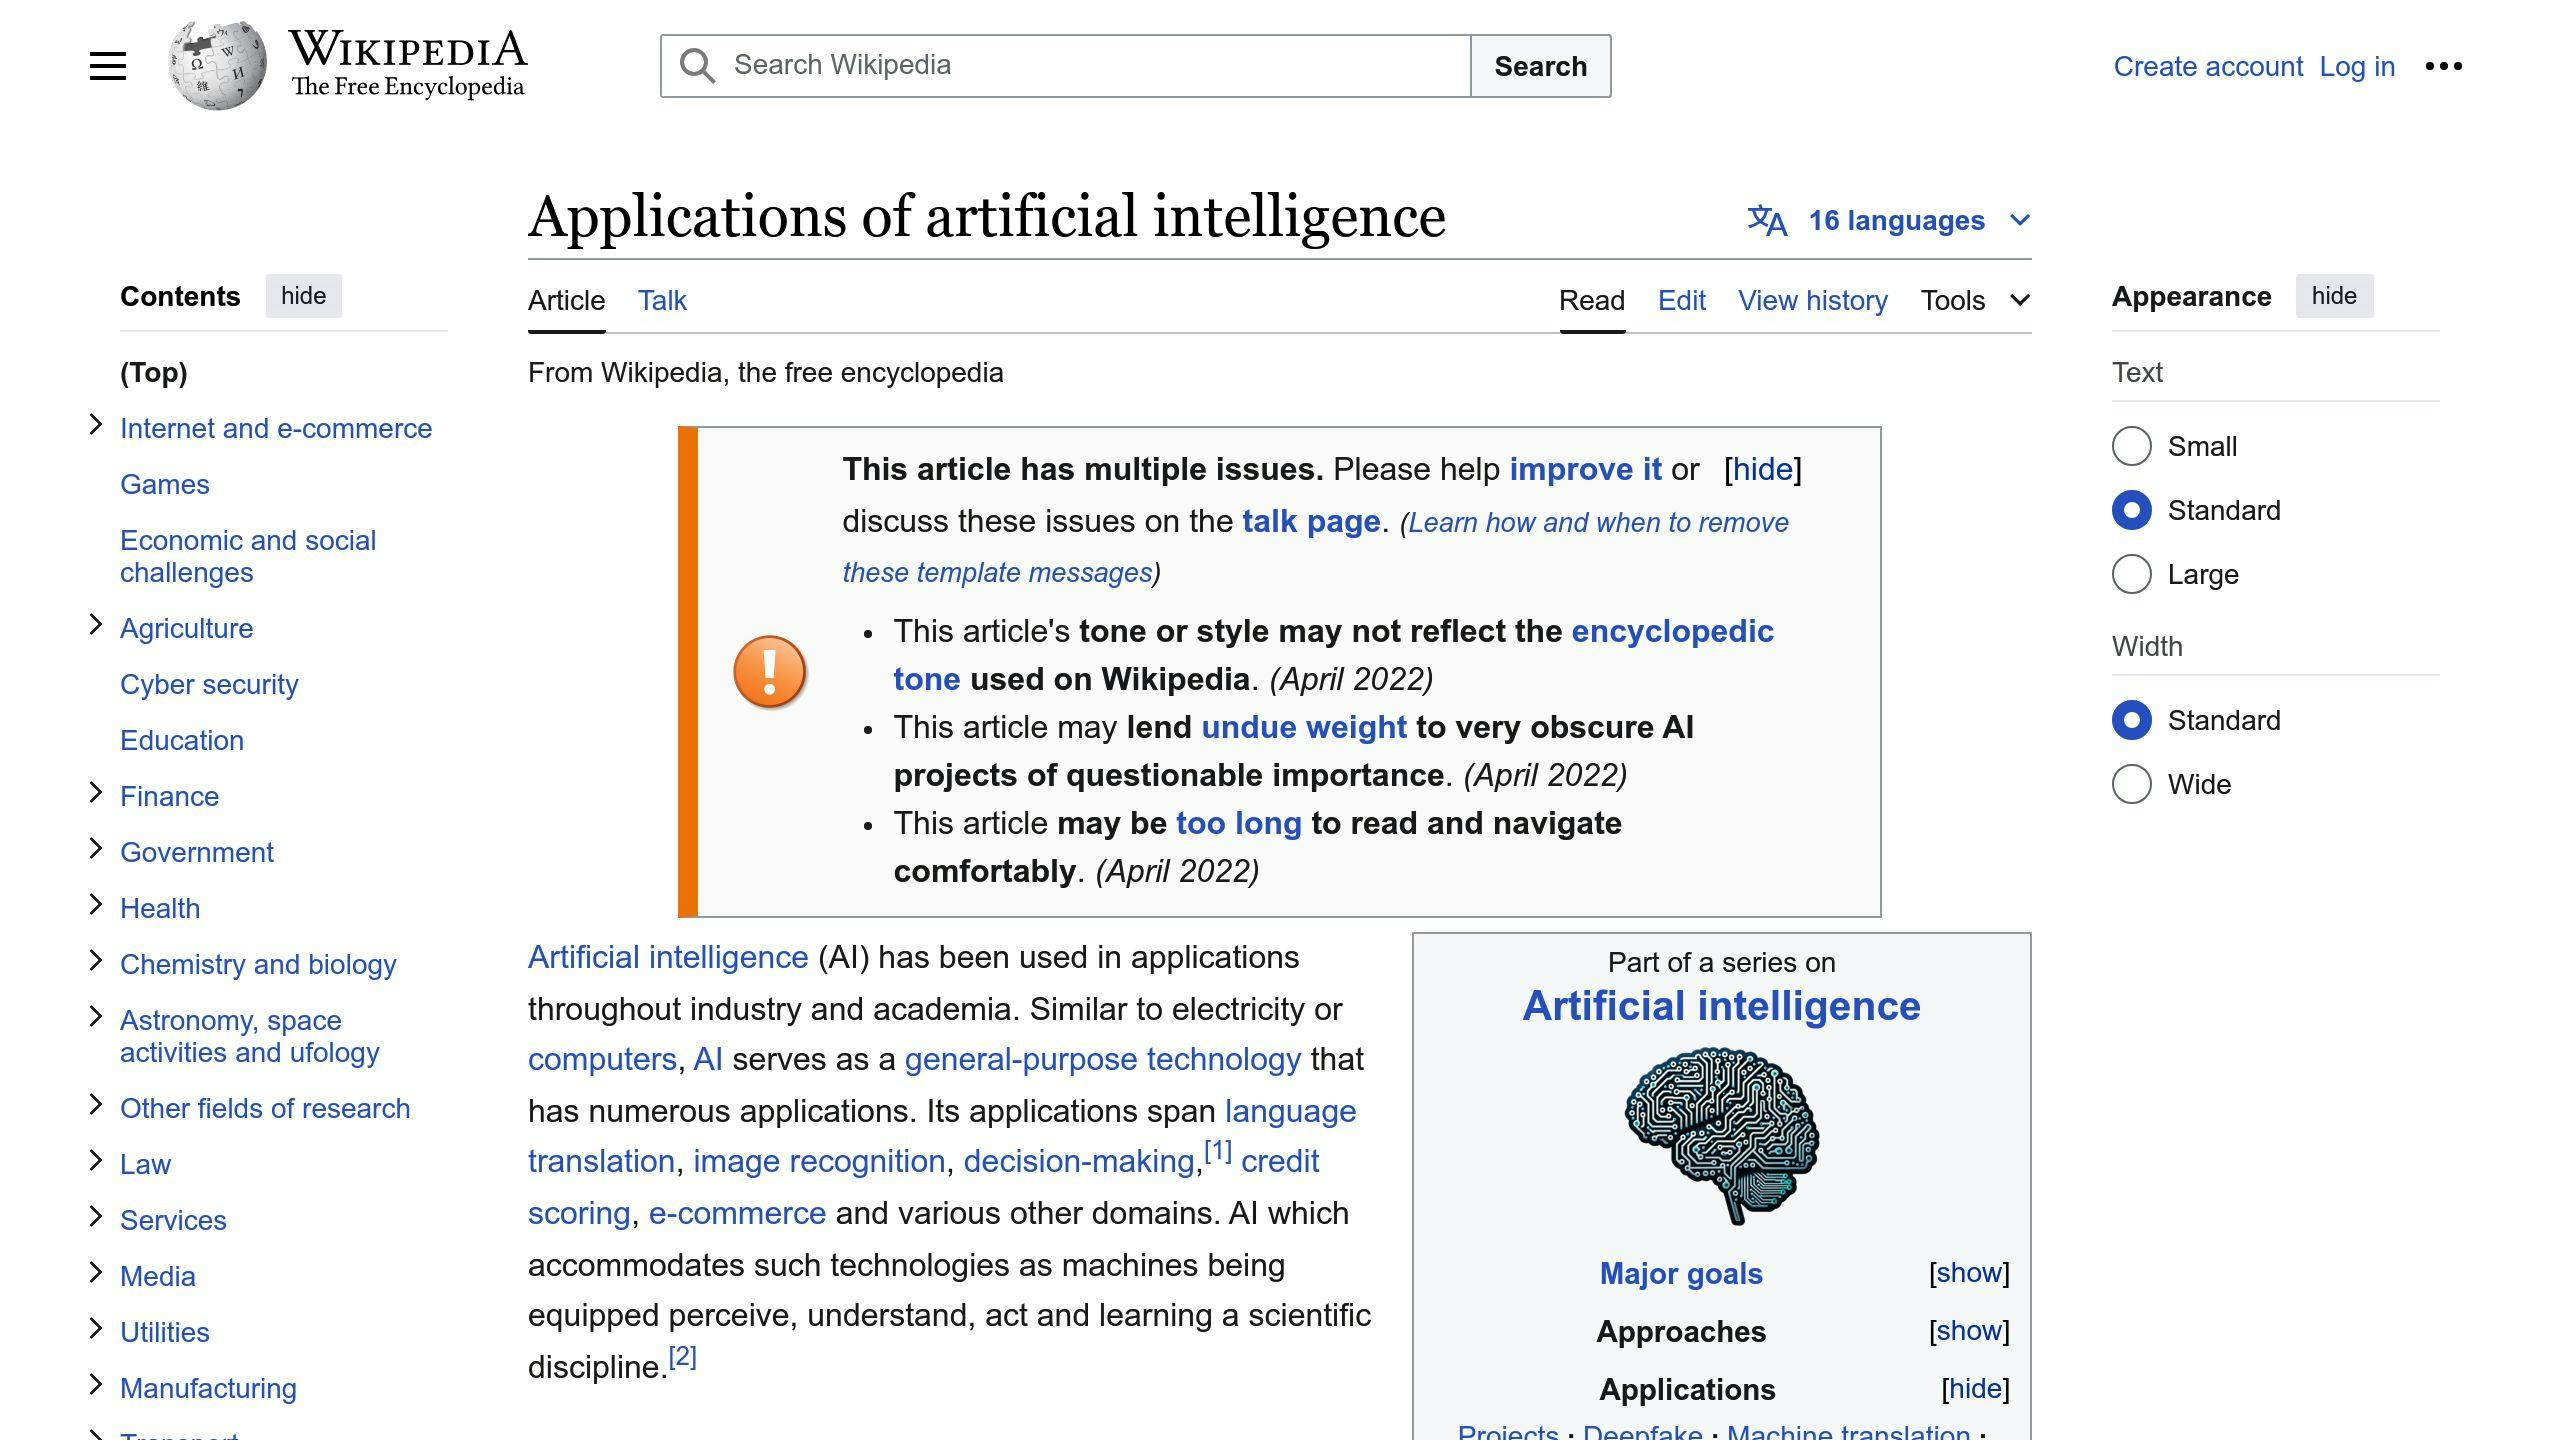Image resolution: width=2560 pixels, height=1440 pixels.
Task: Open the Machine translation link
Action: point(1848,1432)
